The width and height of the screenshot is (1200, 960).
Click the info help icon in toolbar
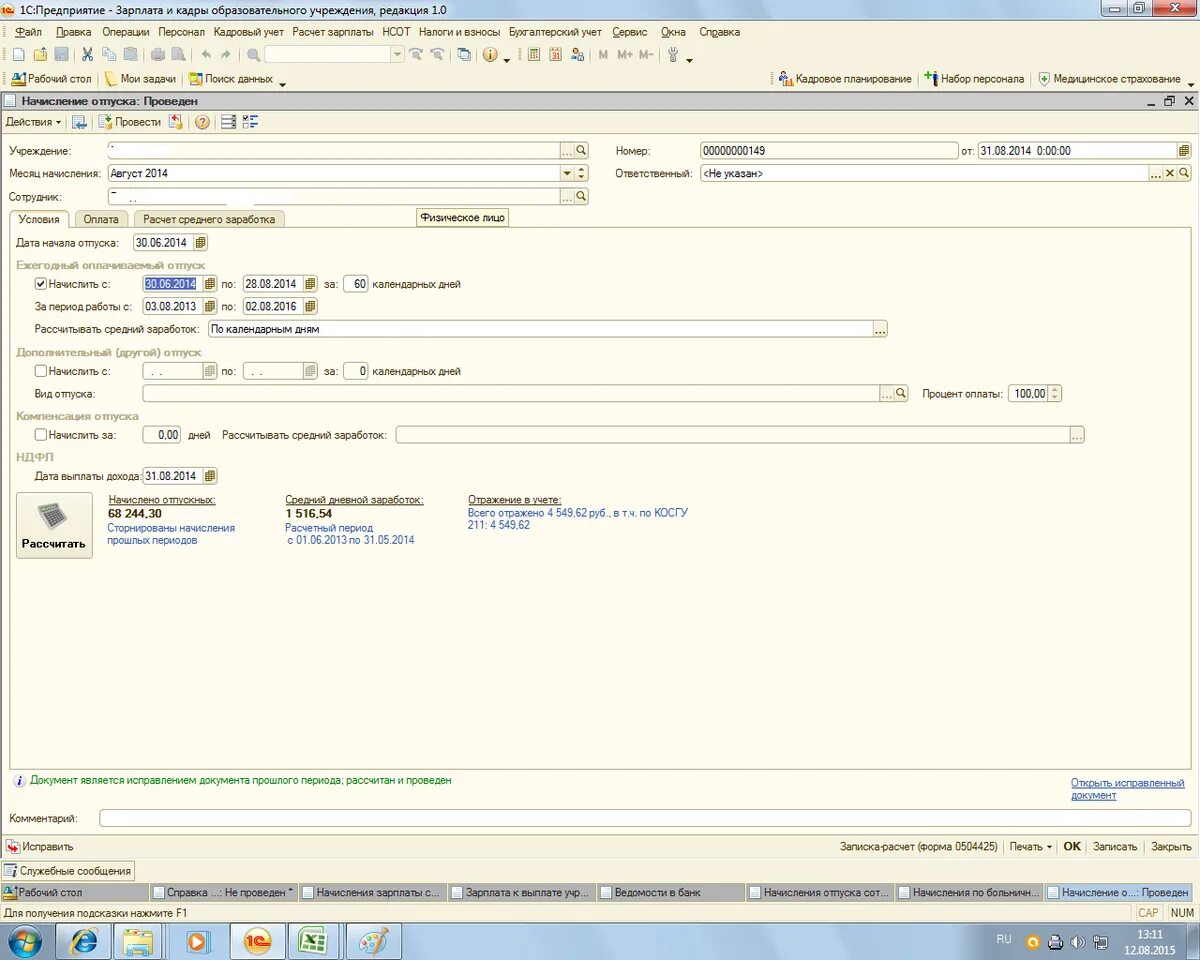pyautogui.click(x=490, y=55)
